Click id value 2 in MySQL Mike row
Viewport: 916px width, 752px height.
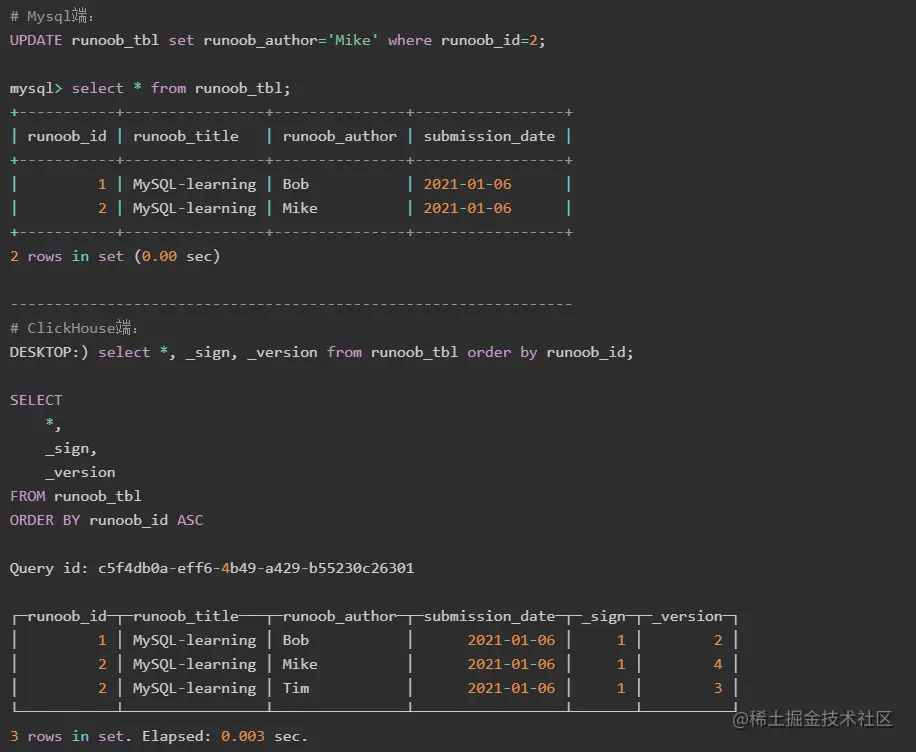point(102,208)
